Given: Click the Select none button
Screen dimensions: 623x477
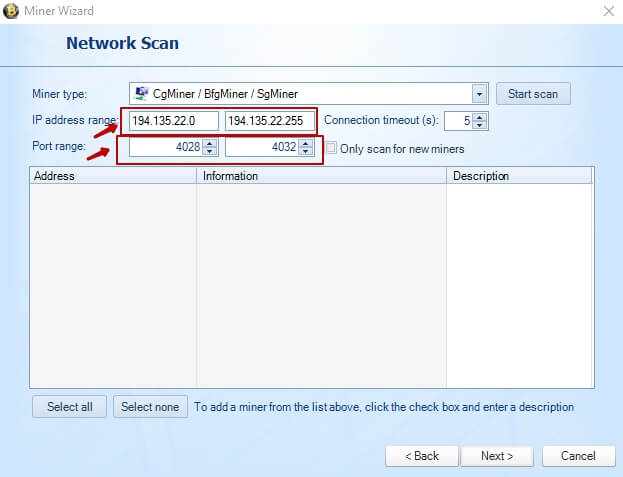Looking at the screenshot, I should [150, 407].
